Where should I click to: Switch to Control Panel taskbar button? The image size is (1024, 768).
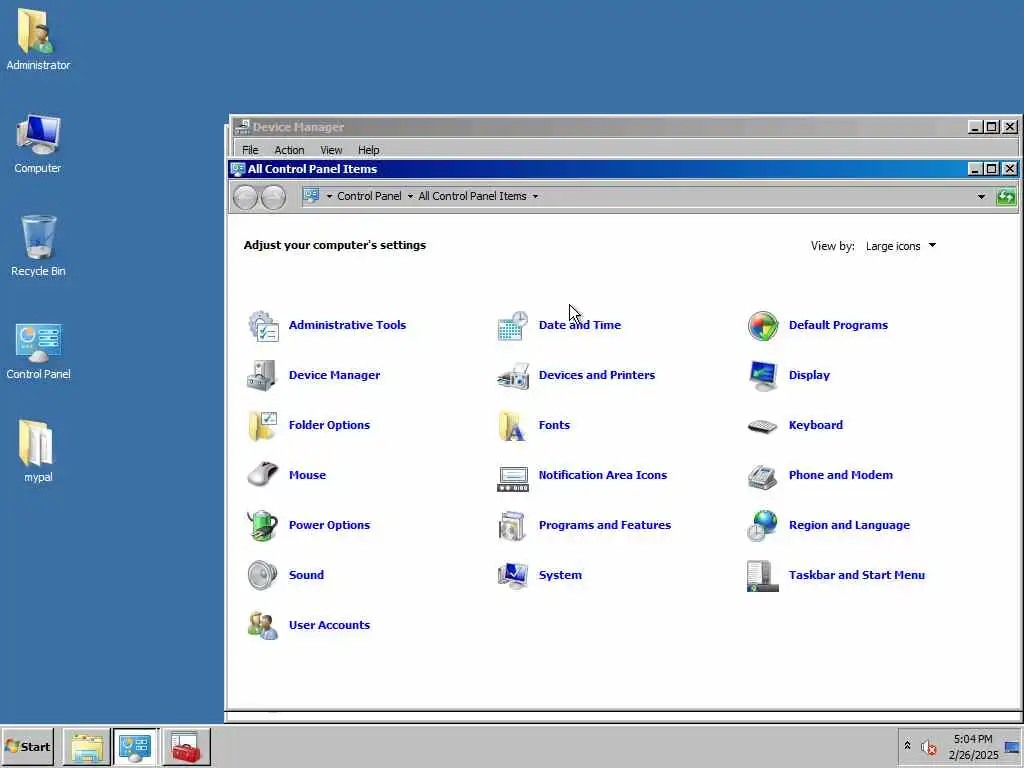pyautogui.click(x=135, y=747)
